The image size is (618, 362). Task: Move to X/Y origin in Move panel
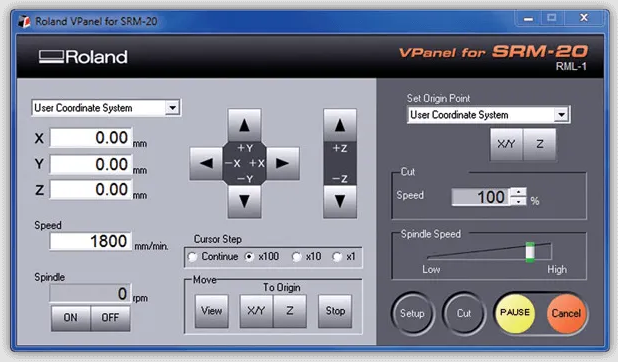coord(256,311)
